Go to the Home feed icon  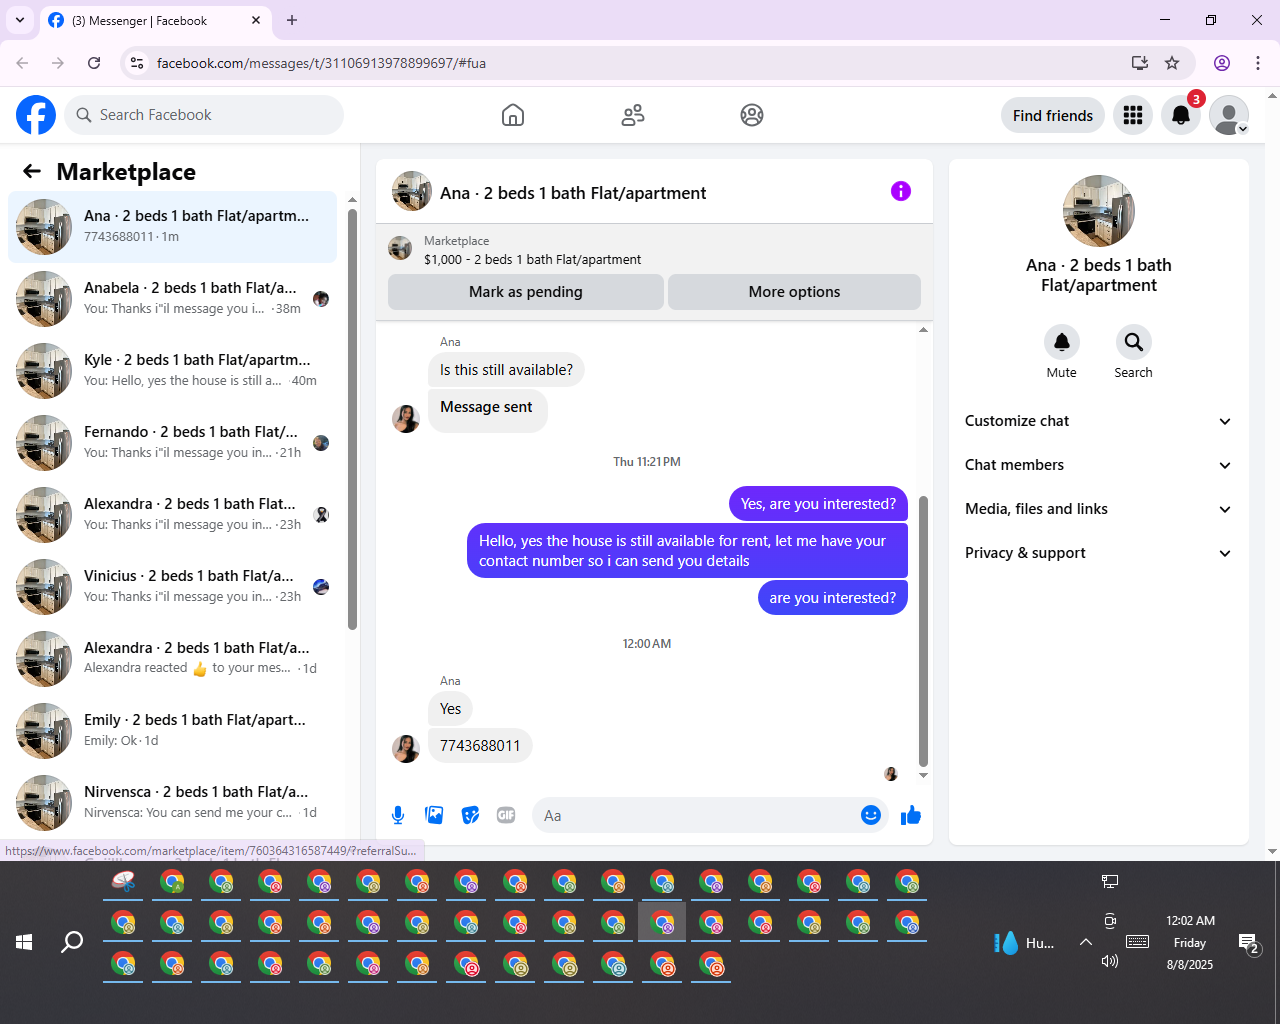click(x=513, y=115)
